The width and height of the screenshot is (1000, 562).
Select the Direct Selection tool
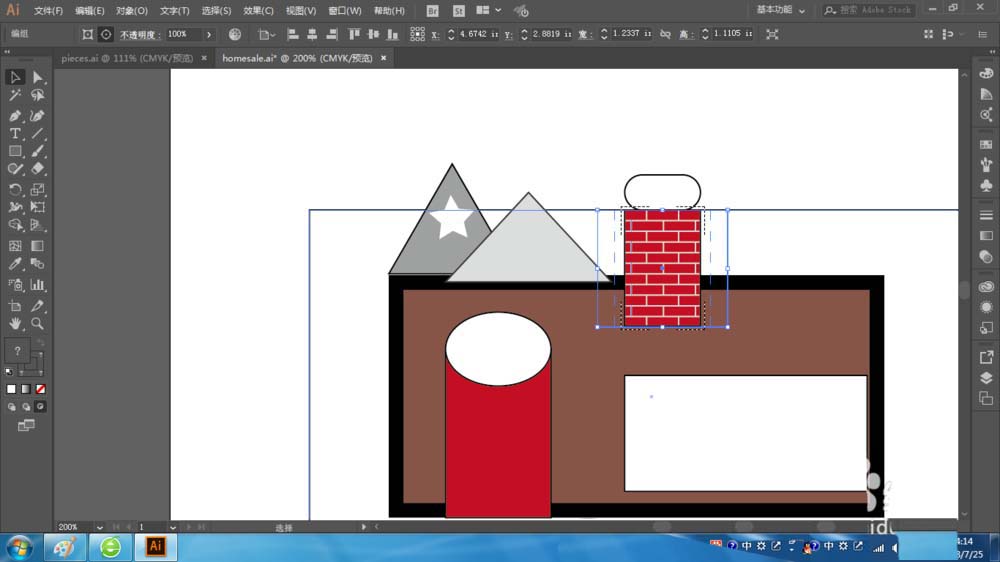click(x=38, y=77)
